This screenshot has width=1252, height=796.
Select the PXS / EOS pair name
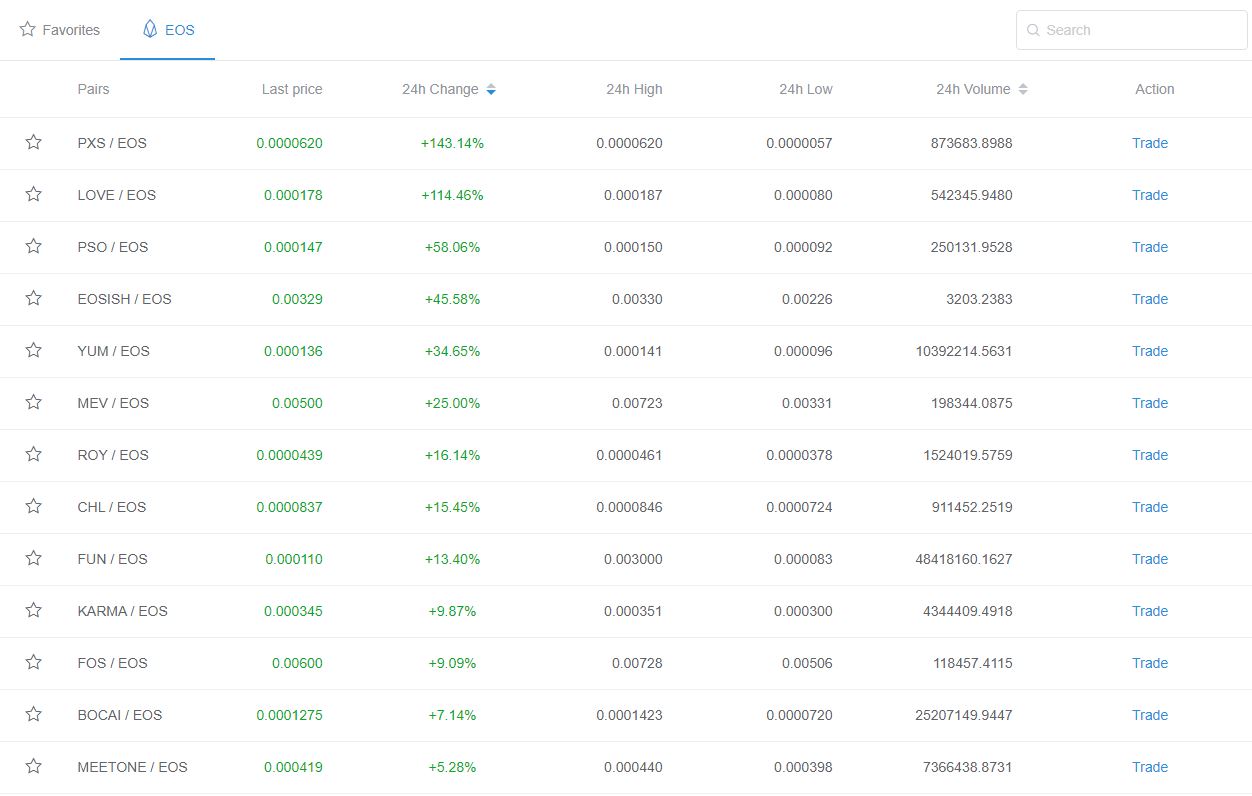[112, 143]
